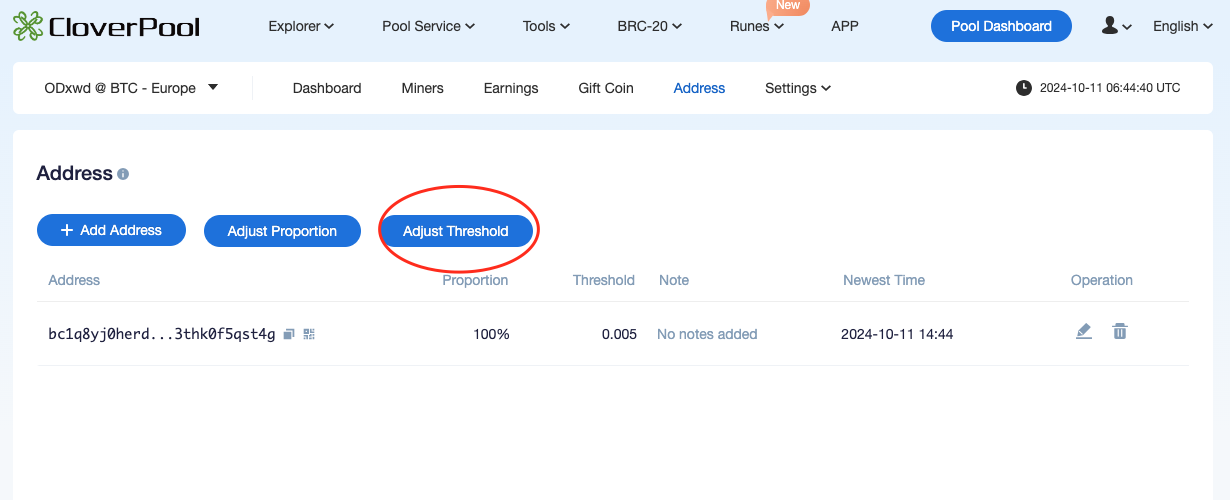Image resolution: width=1230 pixels, height=500 pixels.
Task: Expand the Explorer dropdown menu
Action: tap(301, 26)
